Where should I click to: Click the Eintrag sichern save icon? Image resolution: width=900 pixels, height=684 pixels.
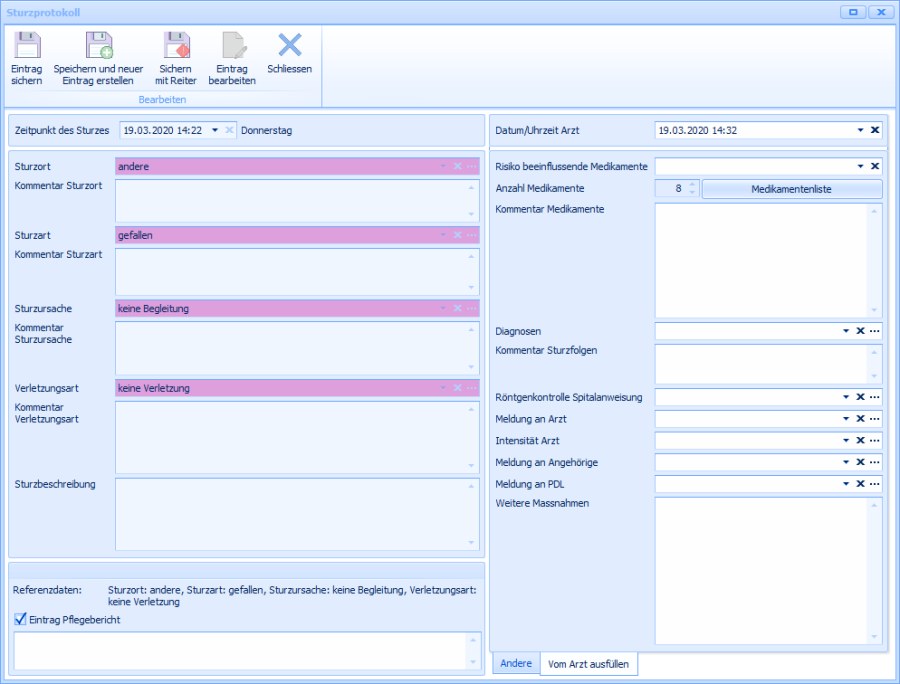pyautogui.click(x=27, y=46)
